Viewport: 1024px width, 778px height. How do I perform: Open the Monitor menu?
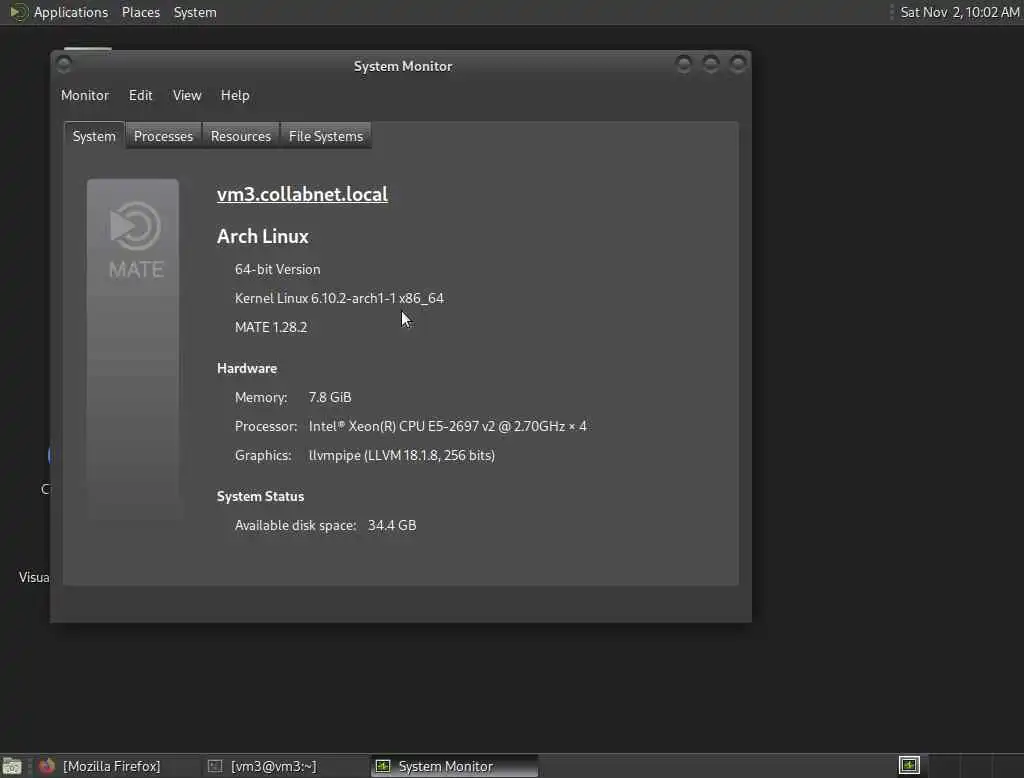(85, 95)
